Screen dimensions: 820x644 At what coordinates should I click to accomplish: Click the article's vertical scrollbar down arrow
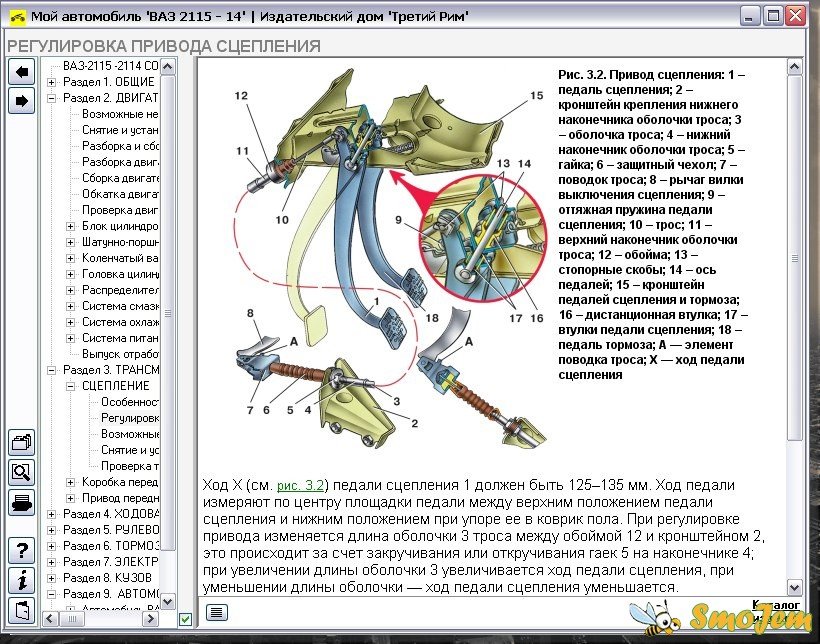click(x=795, y=588)
